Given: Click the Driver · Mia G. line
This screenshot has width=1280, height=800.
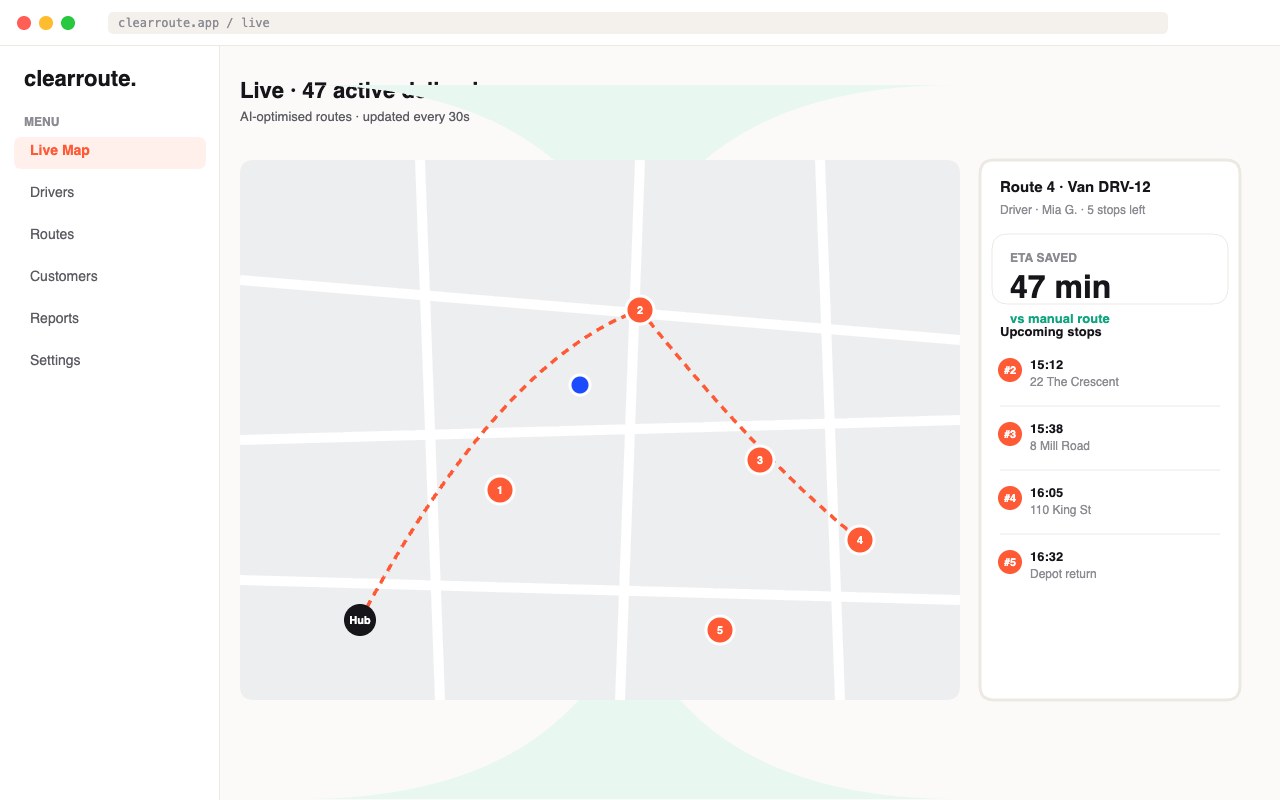Looking at the screenshot, I should [x=1072, y=210].
